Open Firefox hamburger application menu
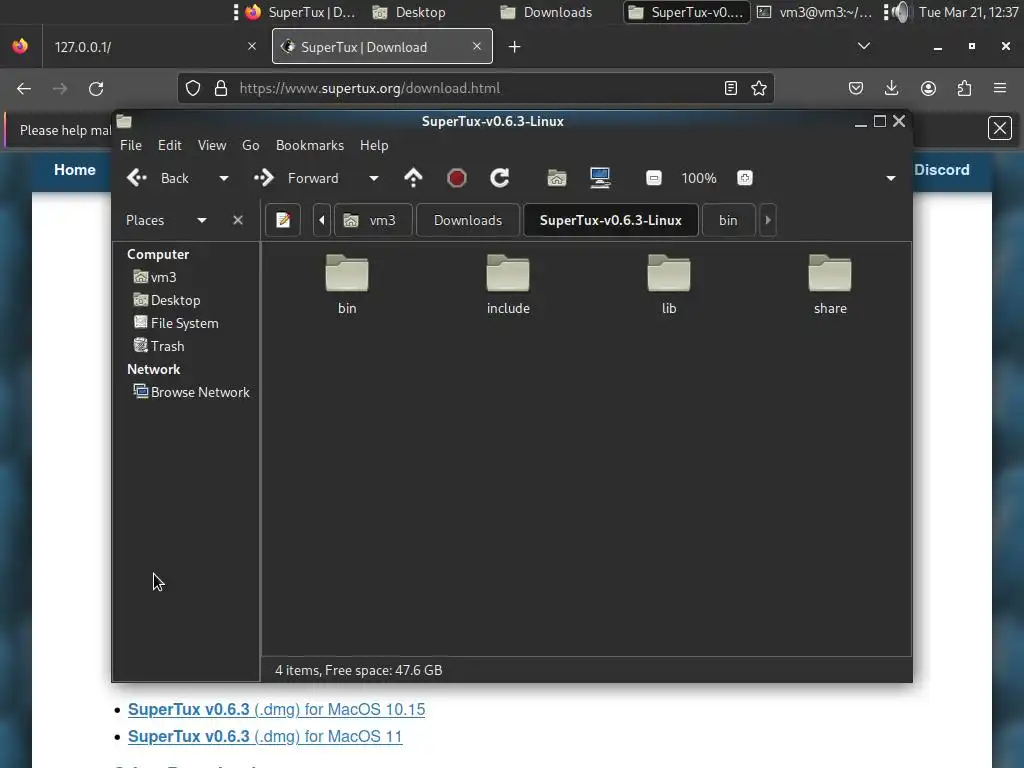This screenshot has height=768, width=1024. pyautogui.click(x=1000, y=88)
